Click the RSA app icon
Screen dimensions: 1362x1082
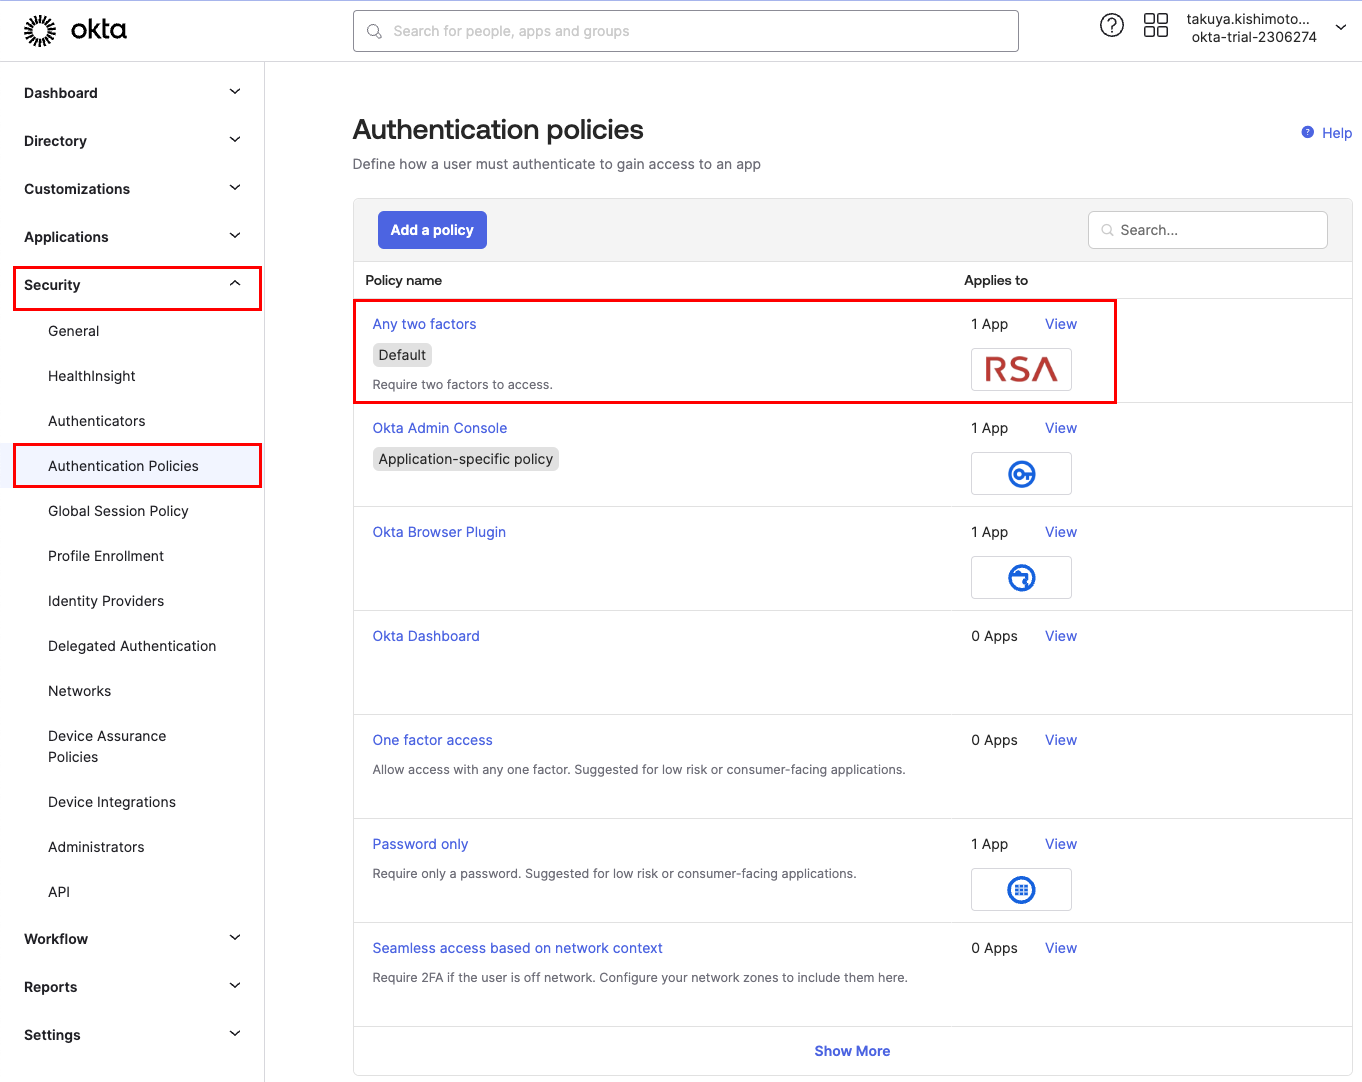[x=1020, y=370]
